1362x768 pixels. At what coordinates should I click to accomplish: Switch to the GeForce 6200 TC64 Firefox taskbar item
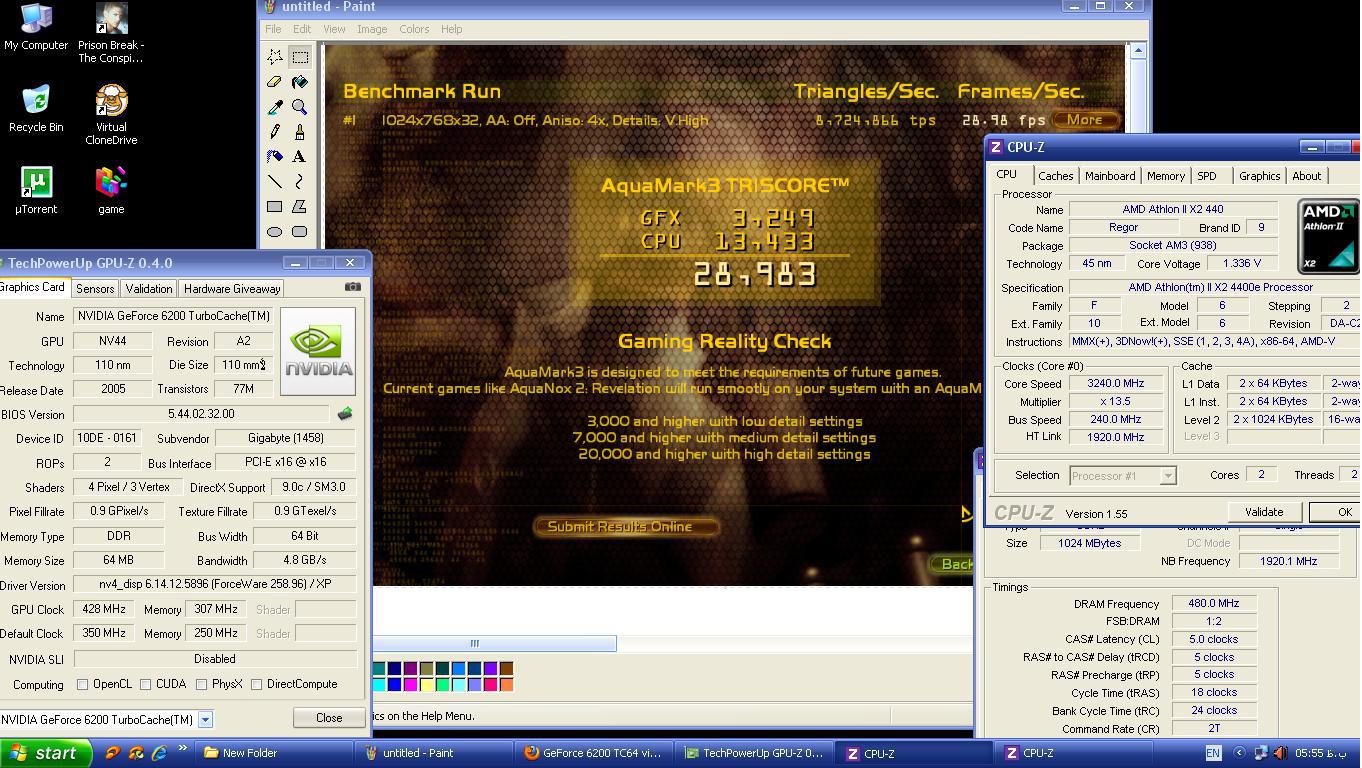[594, 753]
